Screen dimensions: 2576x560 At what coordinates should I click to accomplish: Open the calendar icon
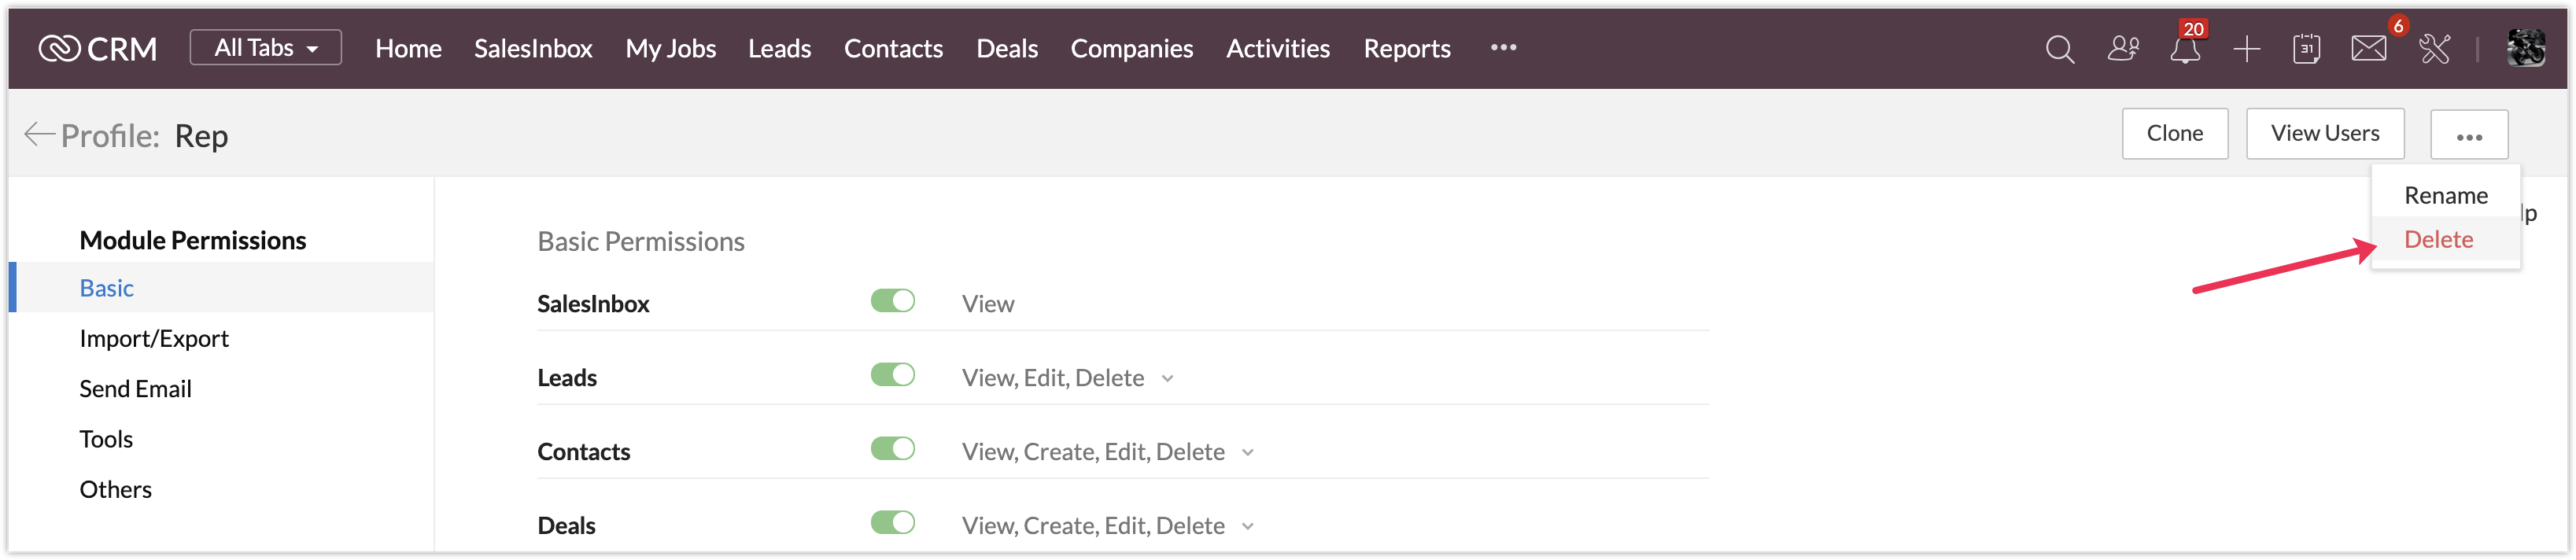click(2306, 49)
